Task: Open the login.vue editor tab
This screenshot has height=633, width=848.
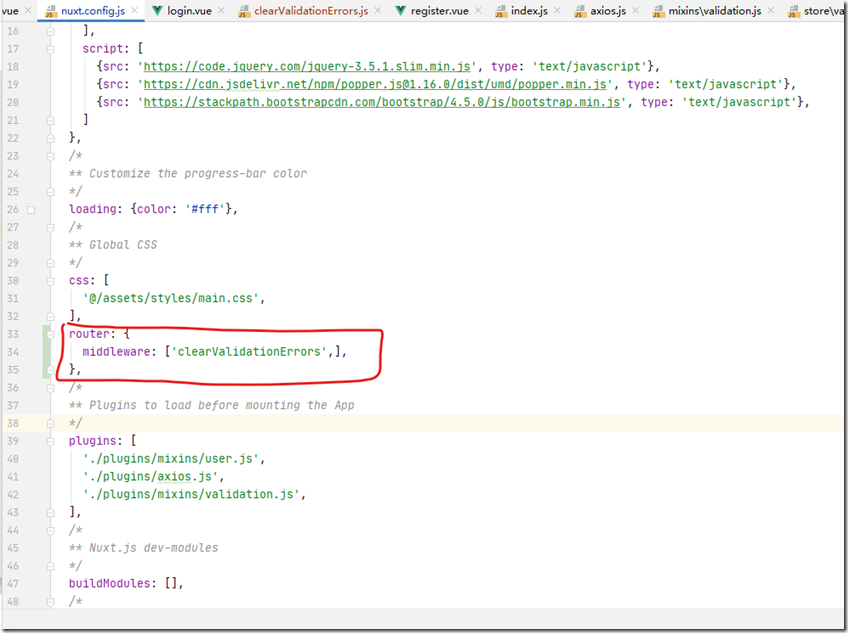Action: [x=189, y=10]
